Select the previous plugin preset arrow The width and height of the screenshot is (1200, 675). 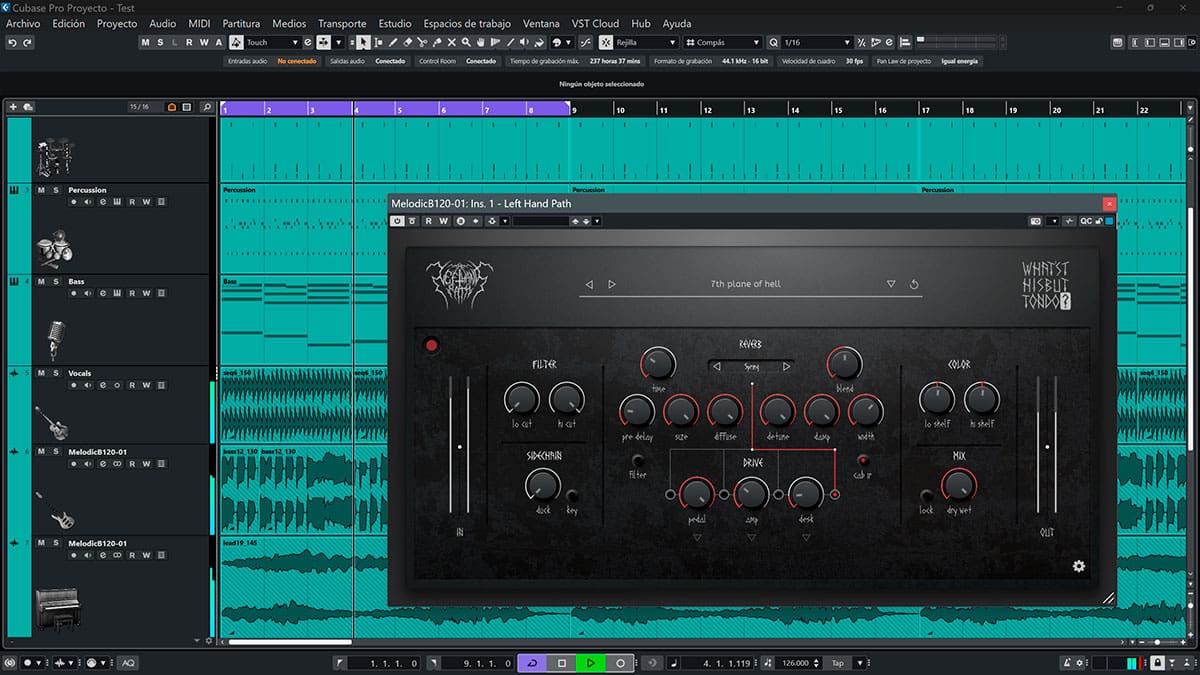tap(589, 285)
